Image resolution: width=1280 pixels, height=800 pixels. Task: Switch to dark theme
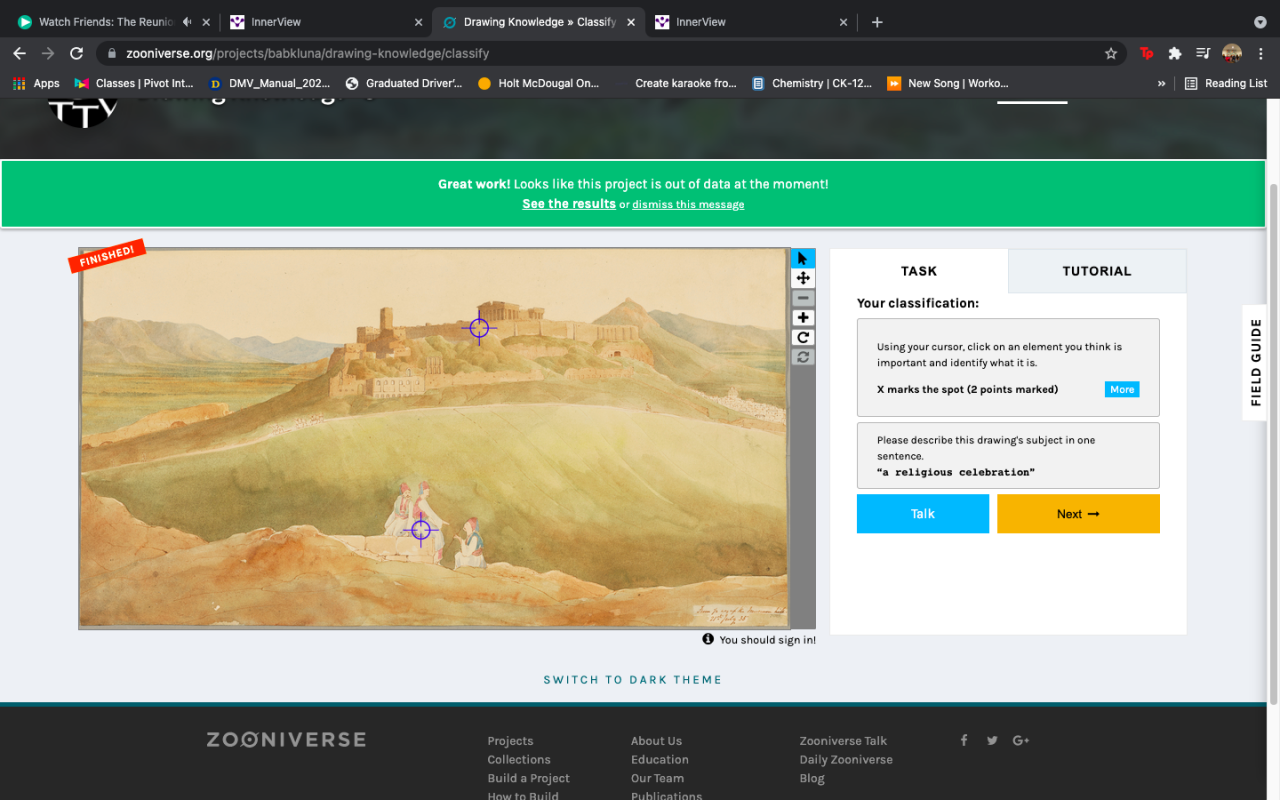[633, 680]
